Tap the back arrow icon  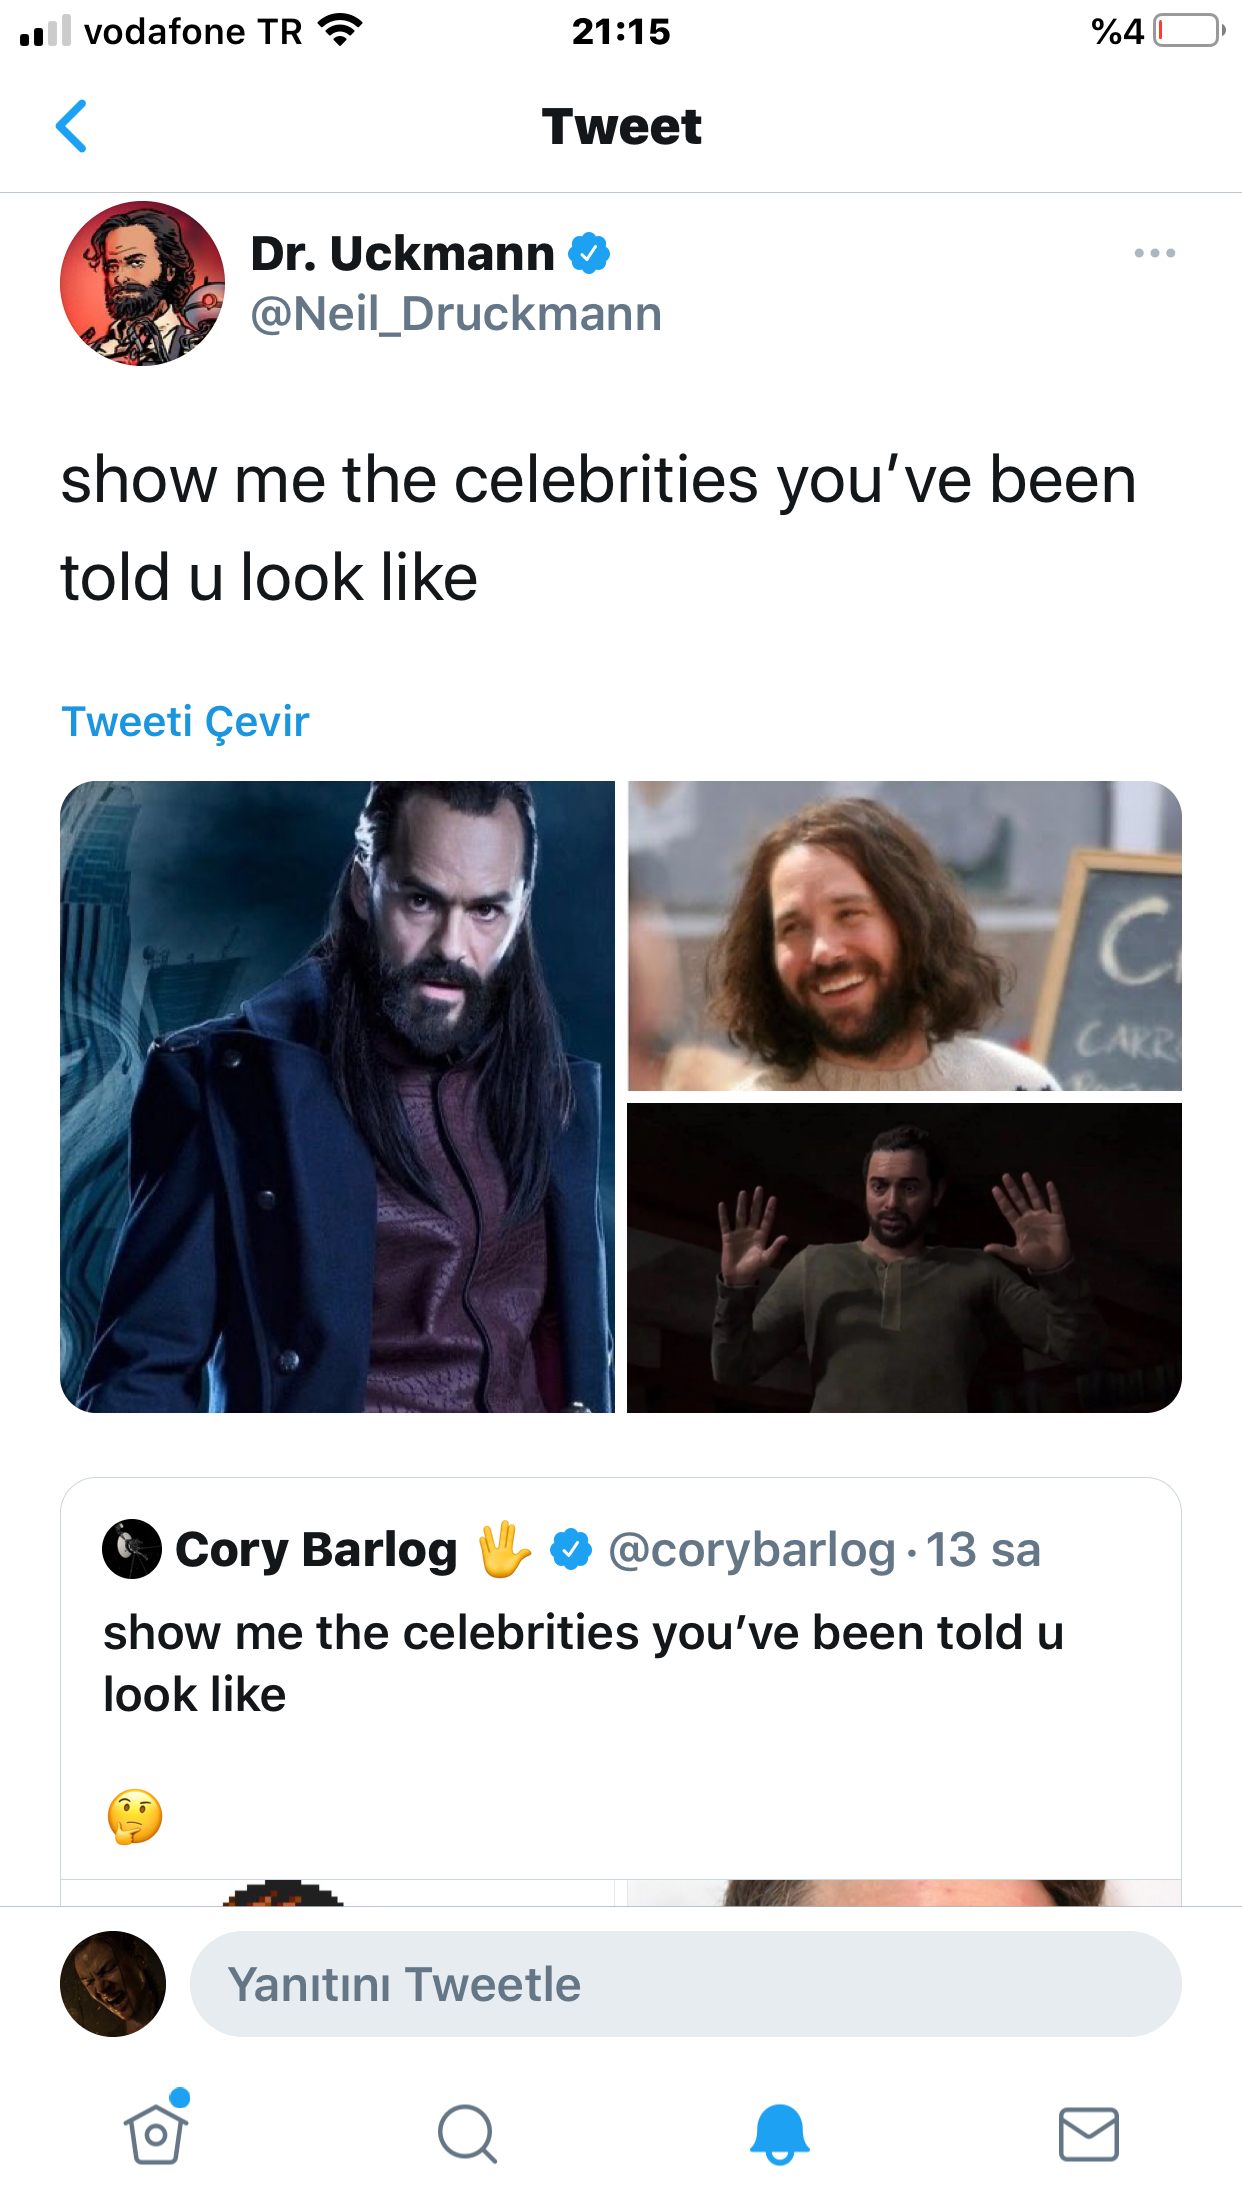coord(72,126)
